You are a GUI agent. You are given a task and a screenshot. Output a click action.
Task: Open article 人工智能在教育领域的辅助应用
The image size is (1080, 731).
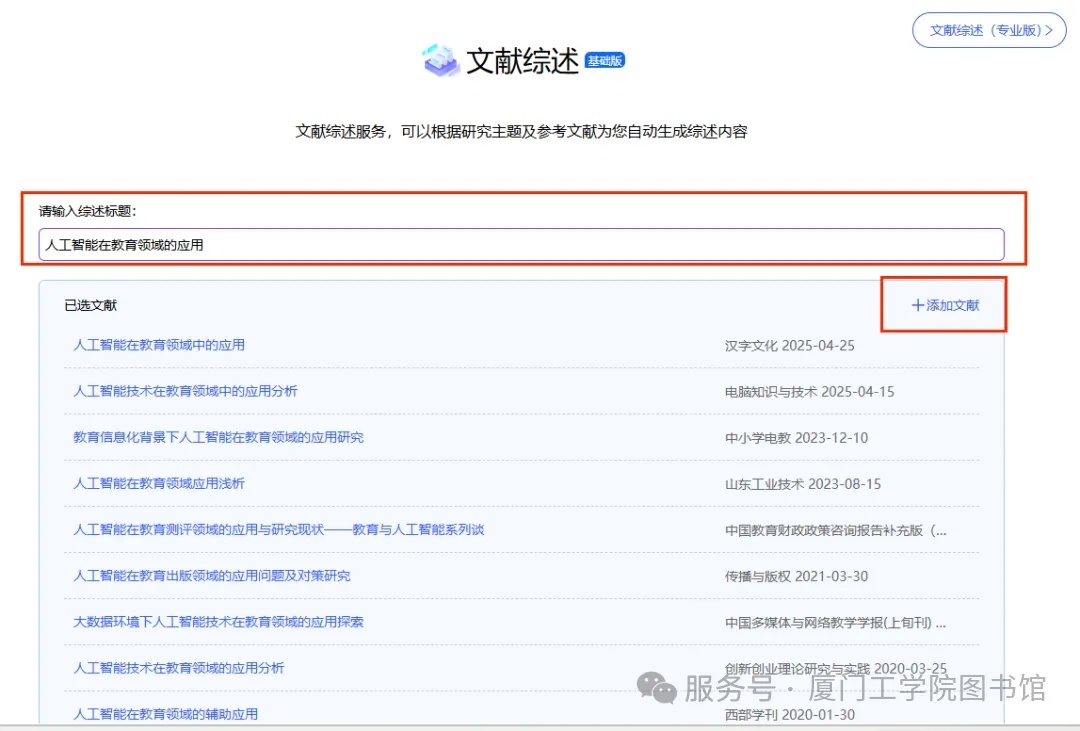click(x=165, y=714)
